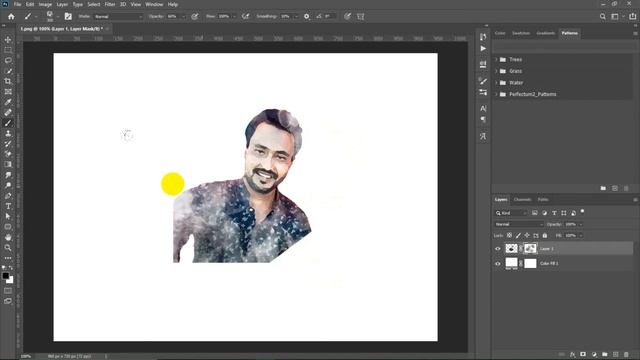This screenshot has width=640, height=360.
Task: Delete layer with the trash icon
Action: coord(627,354)
